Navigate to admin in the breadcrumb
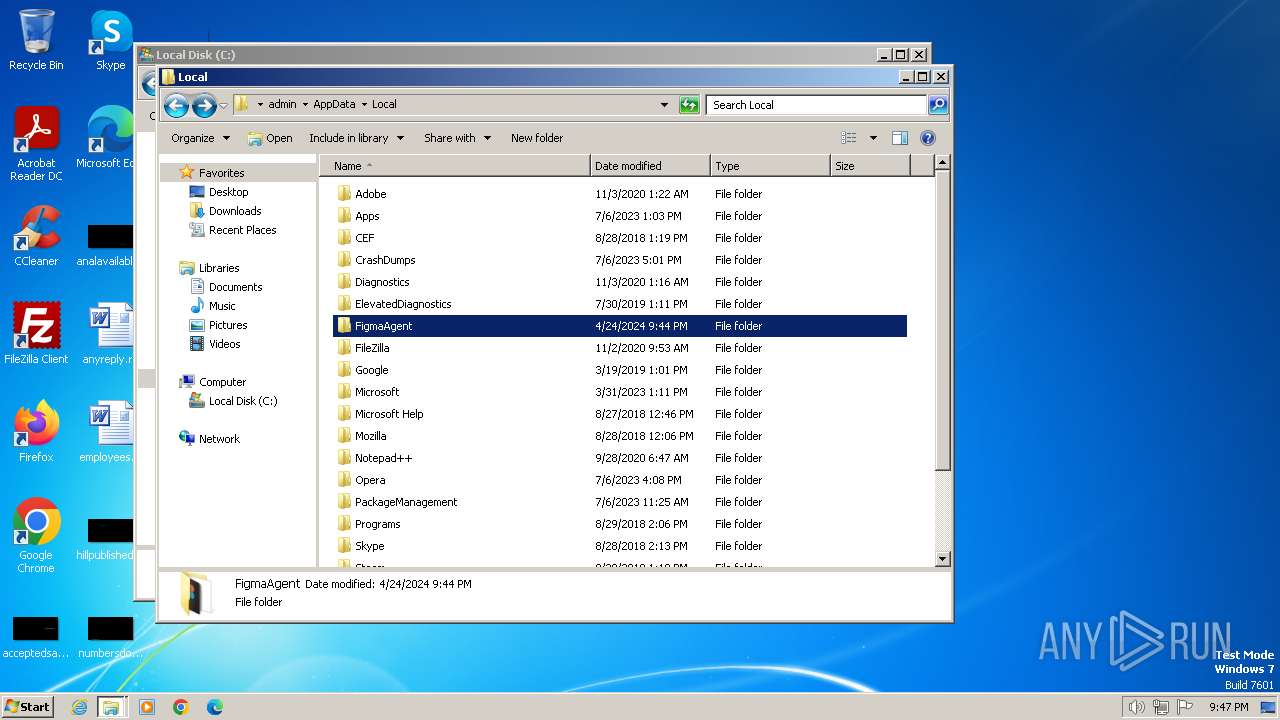This screenshot has height=720, width=1280. tap(282, 105)
